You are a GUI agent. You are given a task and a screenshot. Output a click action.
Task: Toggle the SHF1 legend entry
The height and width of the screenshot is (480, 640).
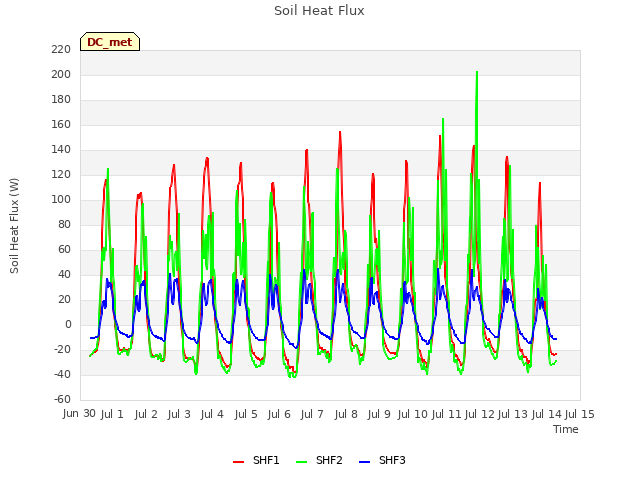pyautogui.click(x=256, y=460)
